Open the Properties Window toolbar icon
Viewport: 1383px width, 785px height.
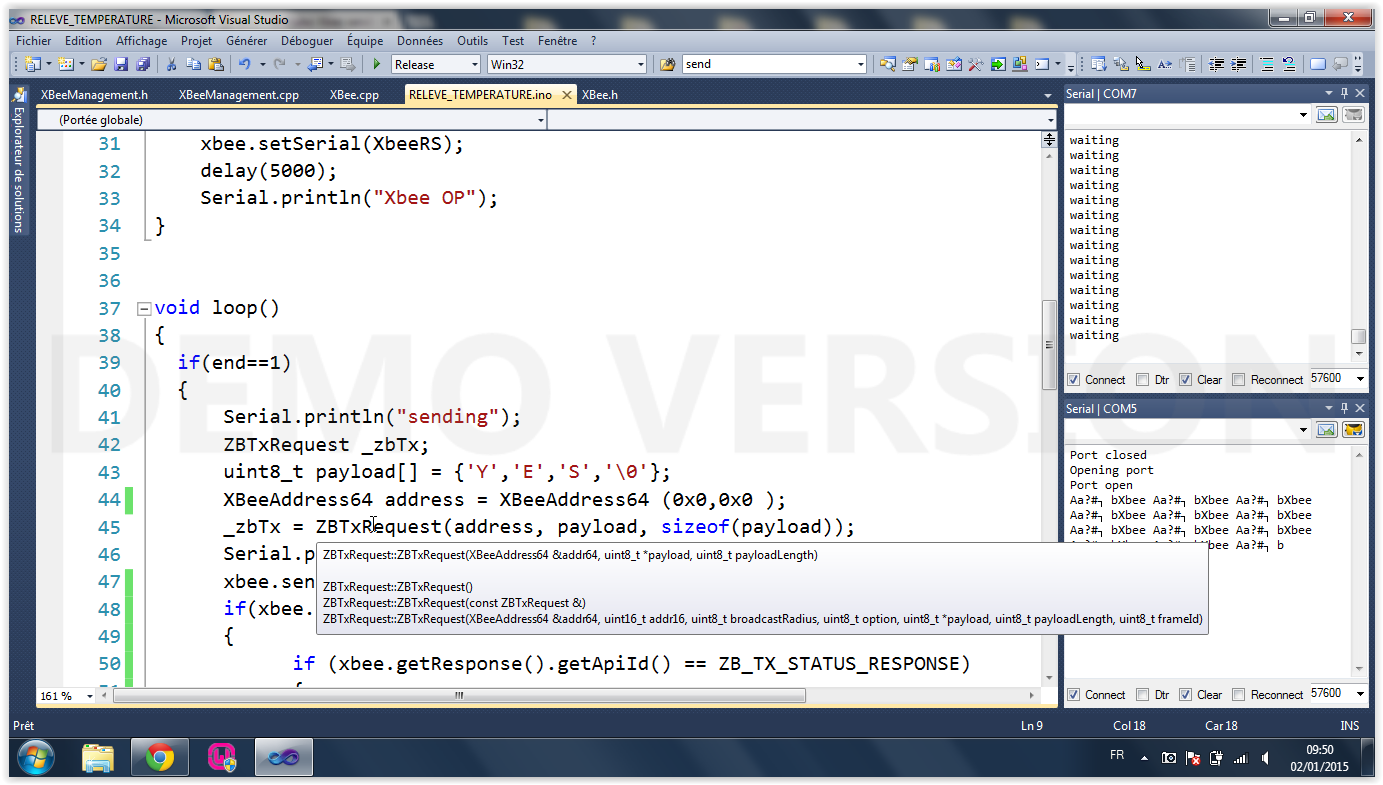909,64
